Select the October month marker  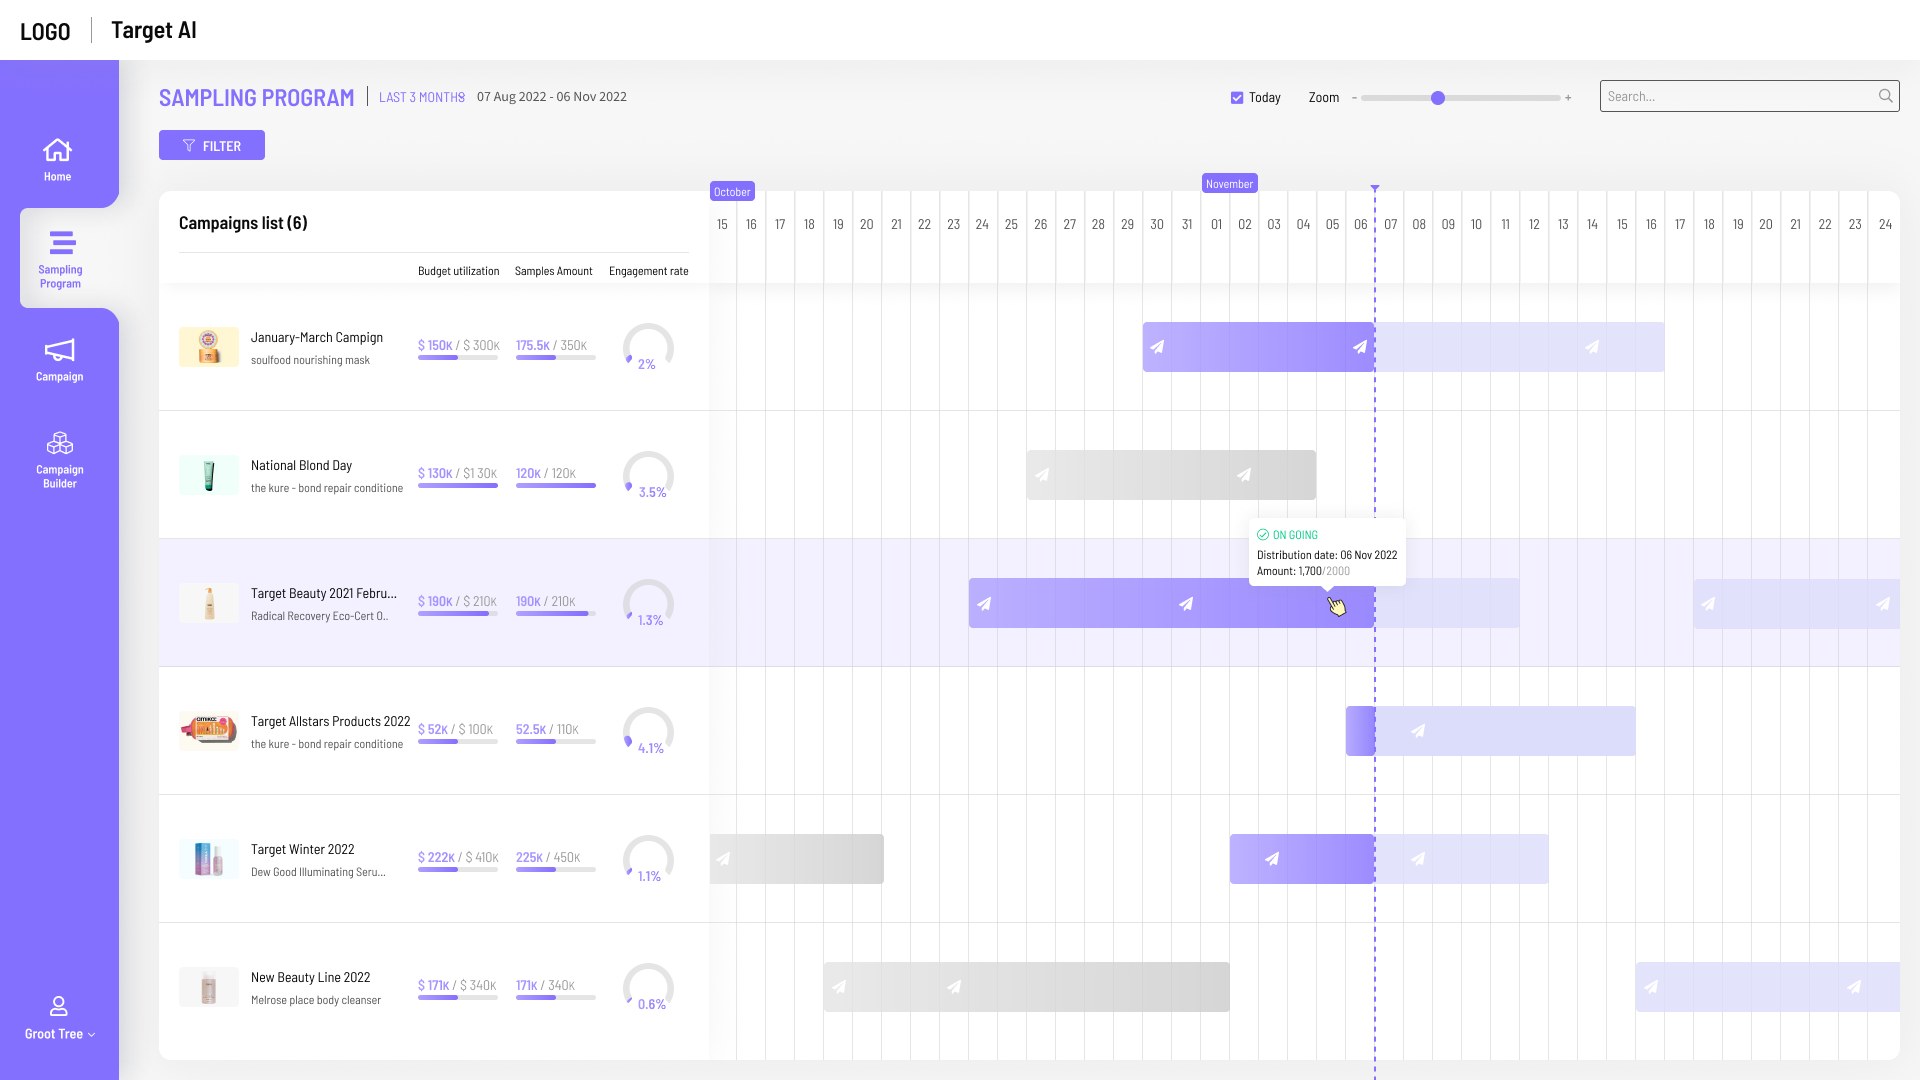(732, 192)
